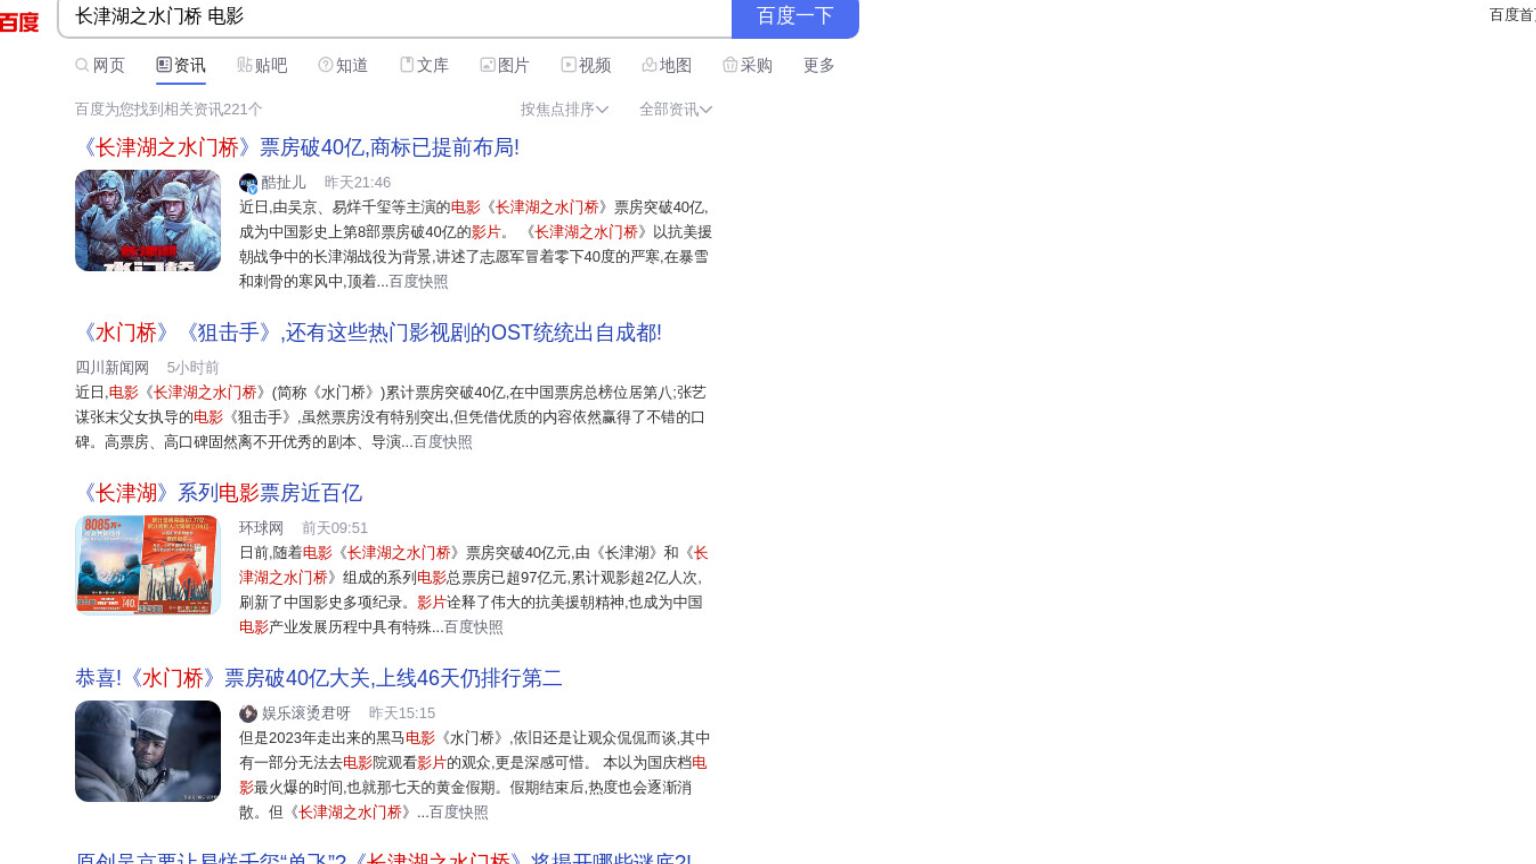The image size is (1536, 864).
Task: Switch to the 网页 tab
Action: point(100,65)
